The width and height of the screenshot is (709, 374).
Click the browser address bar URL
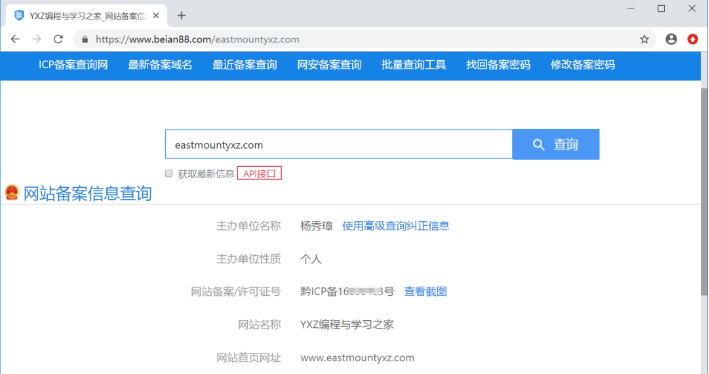coord(197,40)
